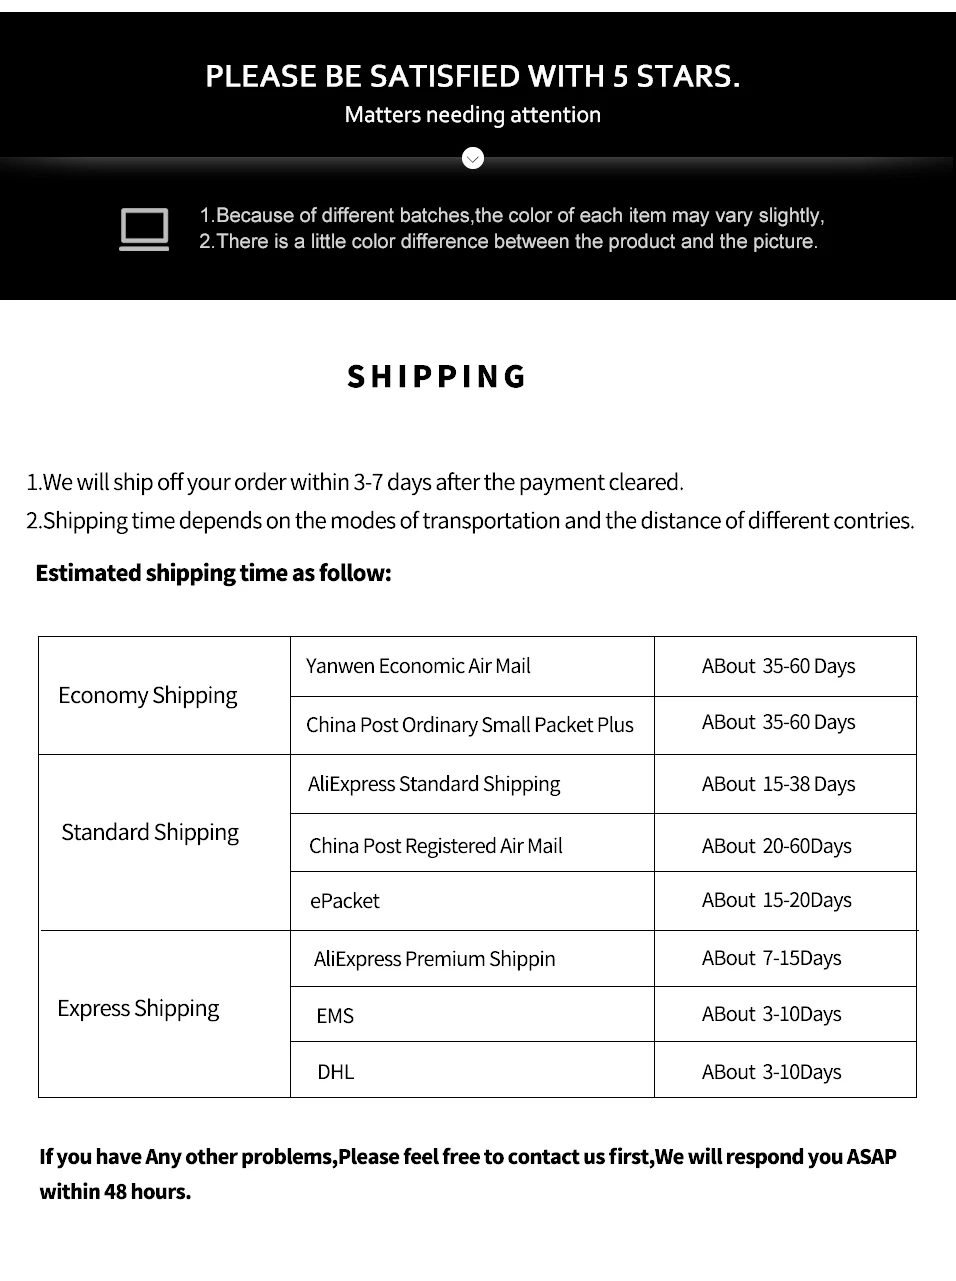Click the Economy Shipping cell
956x1281 pixels.
point(164,696)
